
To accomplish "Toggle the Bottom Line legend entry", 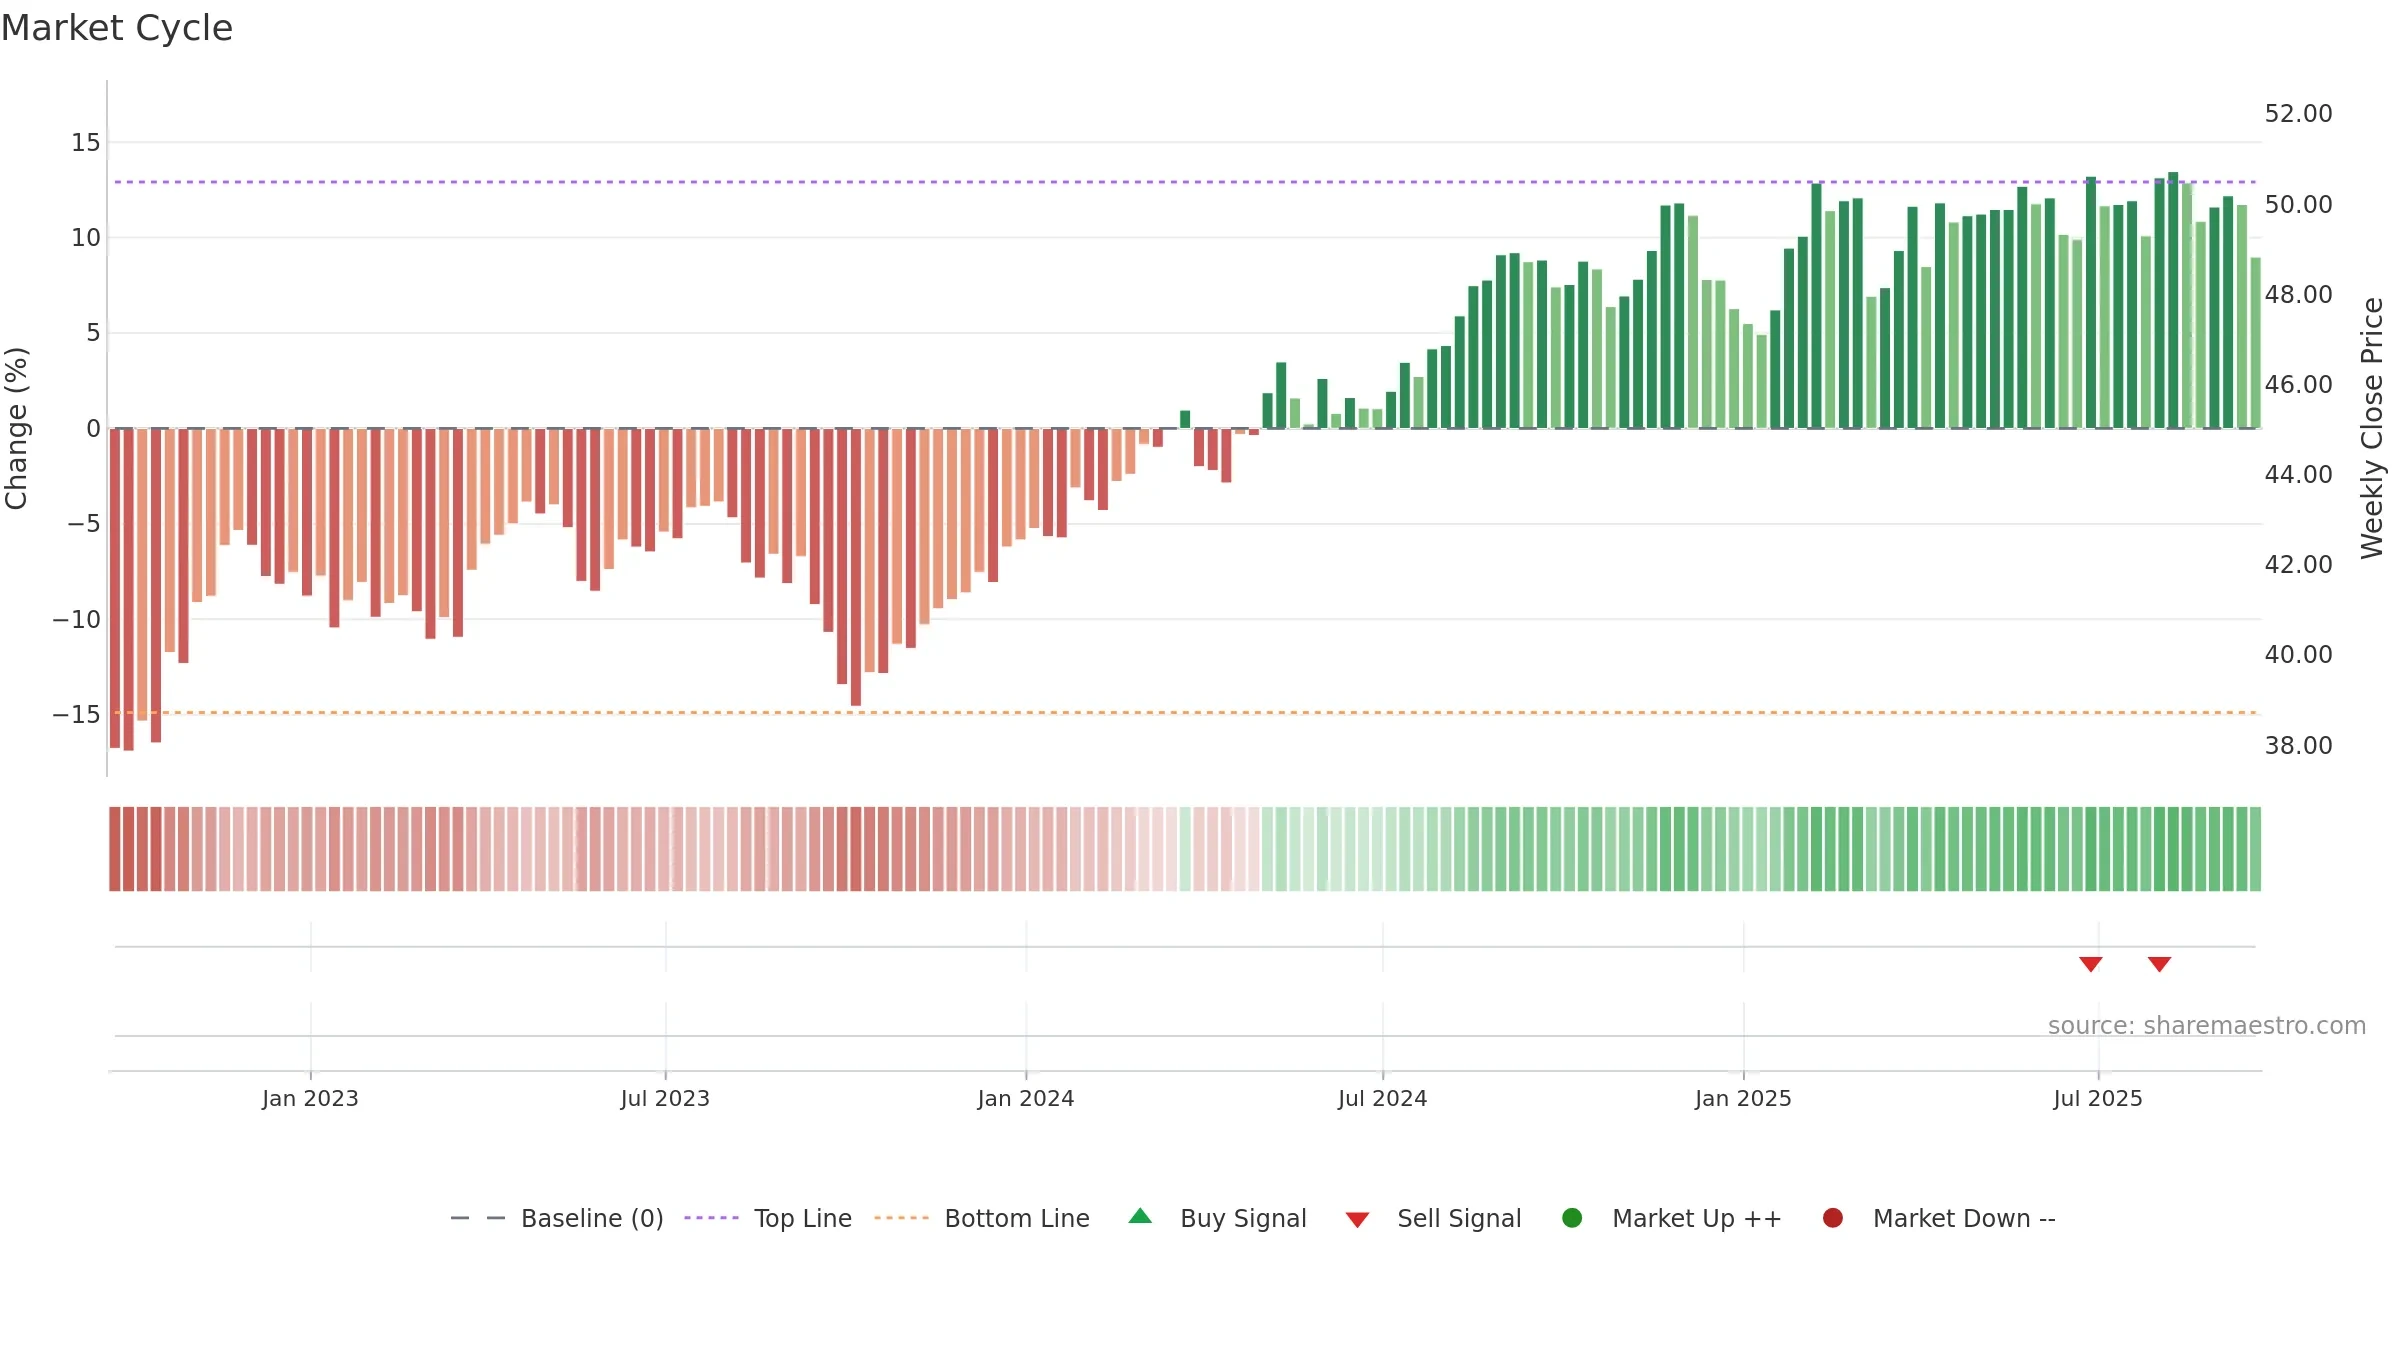I will [982, 1218].
